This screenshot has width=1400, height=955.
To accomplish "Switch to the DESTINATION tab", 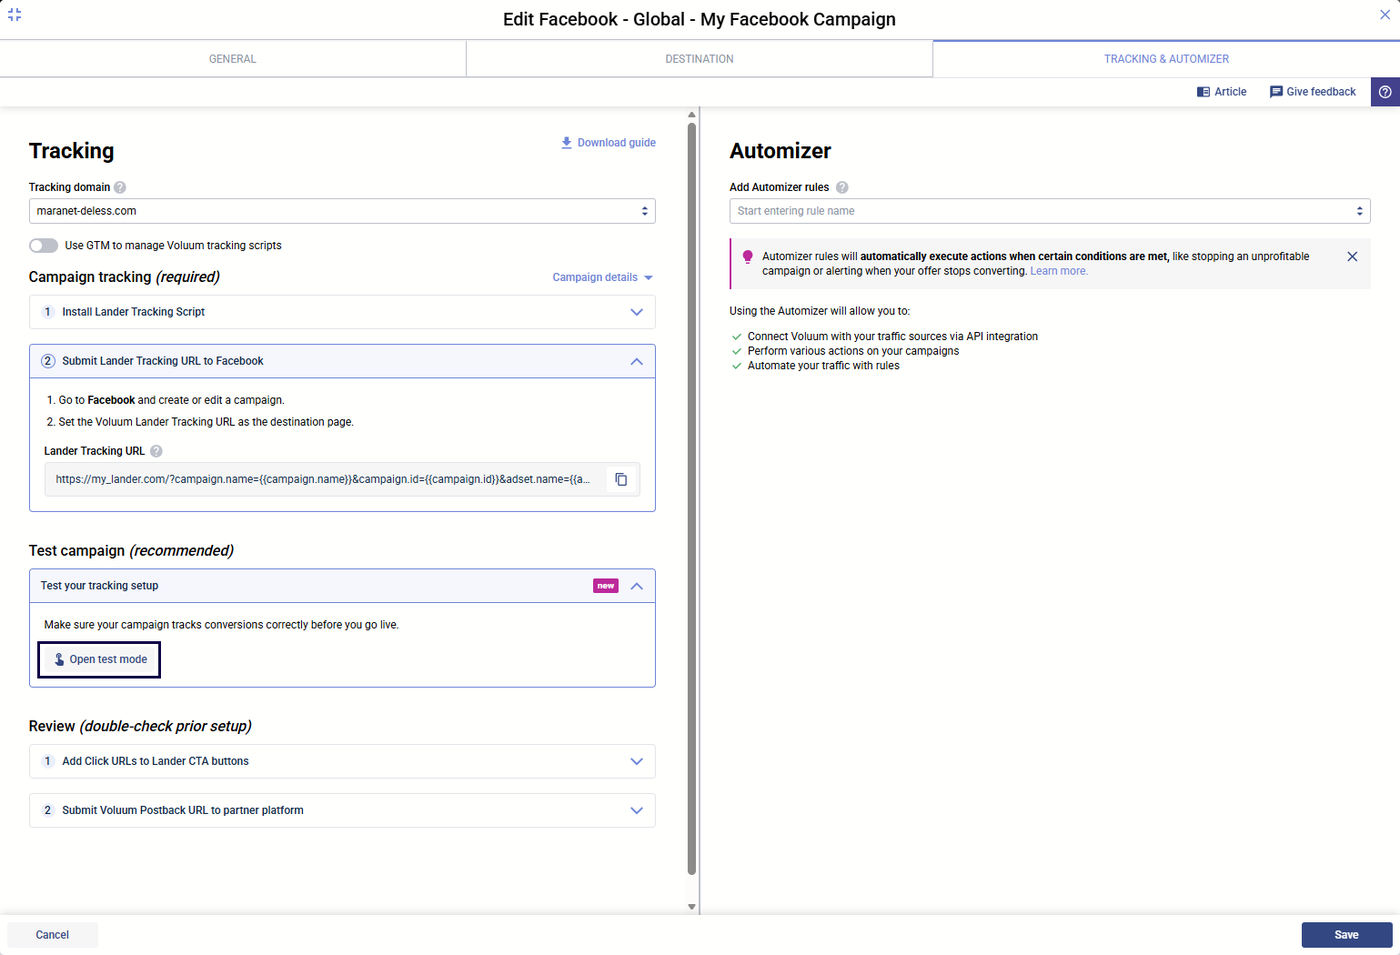I will (x=700, y=59).
